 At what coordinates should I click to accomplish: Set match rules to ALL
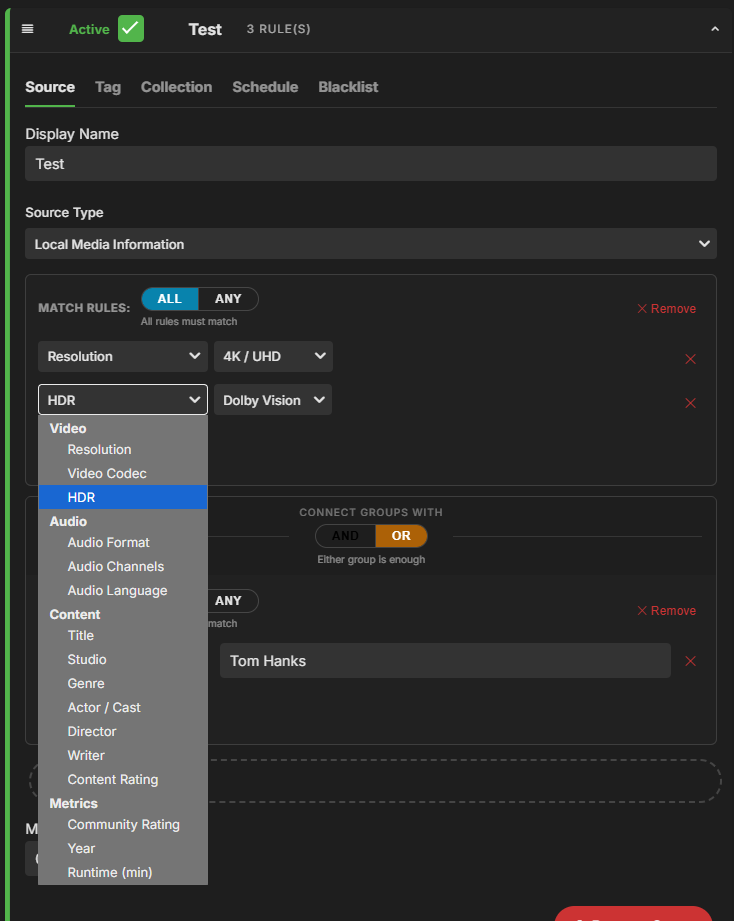(x=170, y=299)
